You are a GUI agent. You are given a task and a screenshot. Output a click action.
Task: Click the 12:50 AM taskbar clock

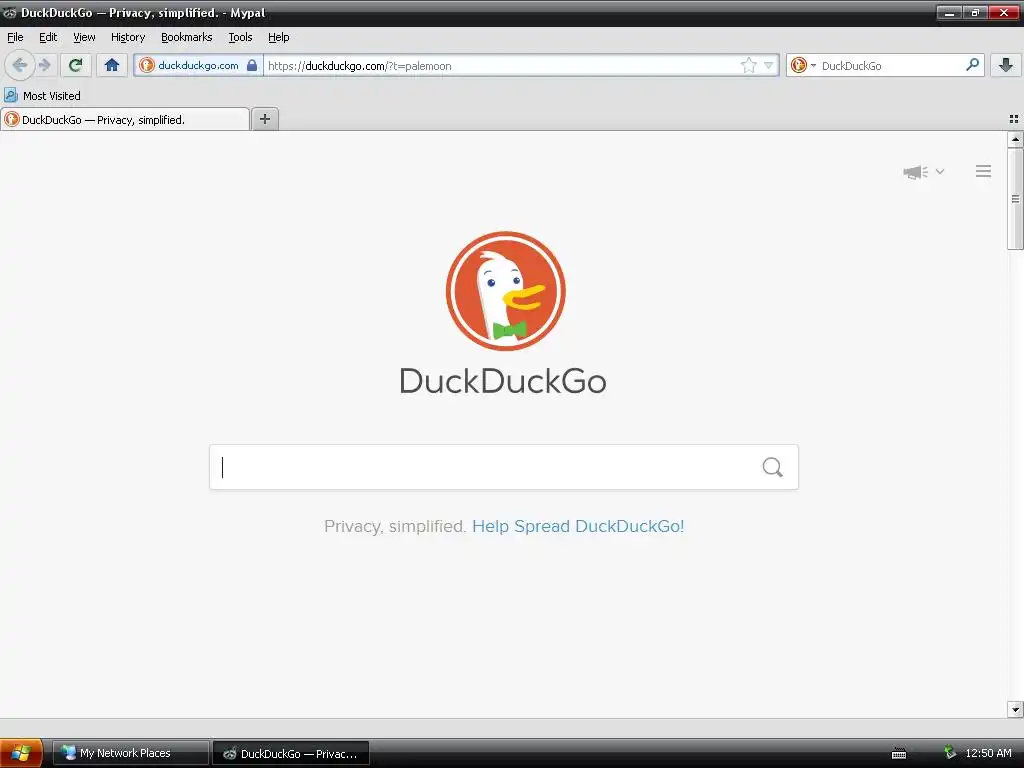click(988, 753)
